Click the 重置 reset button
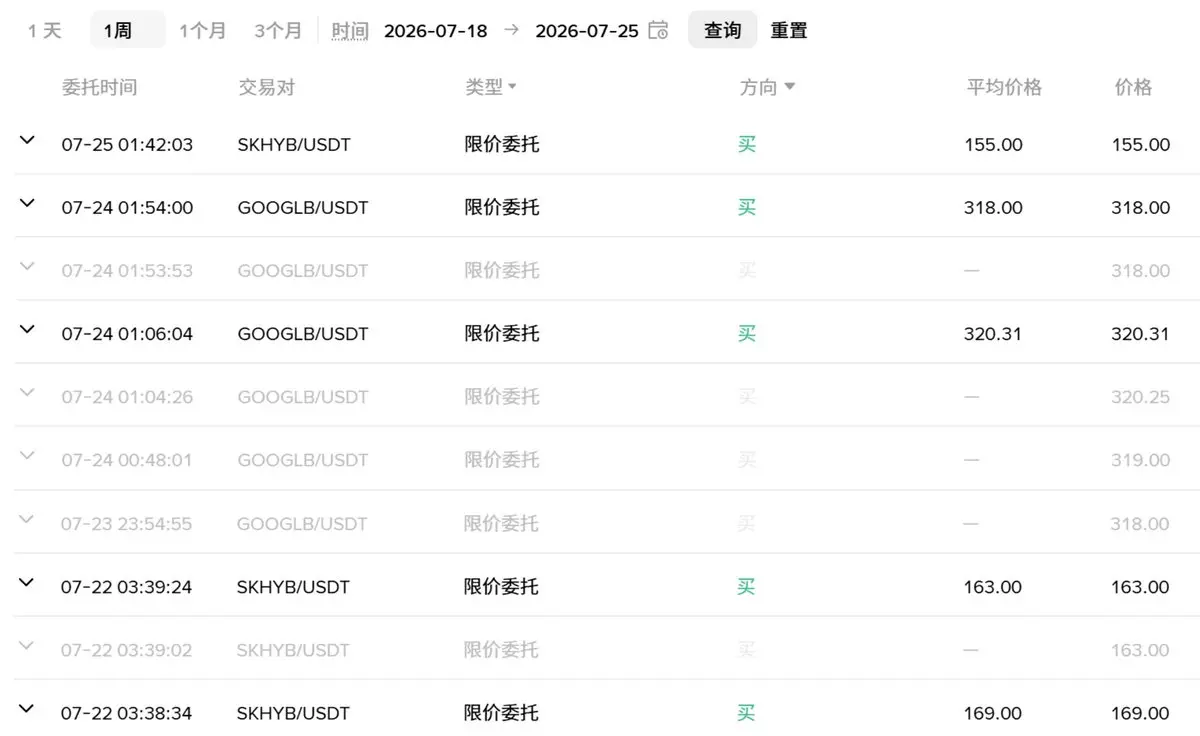 click(x=789, y=30)
